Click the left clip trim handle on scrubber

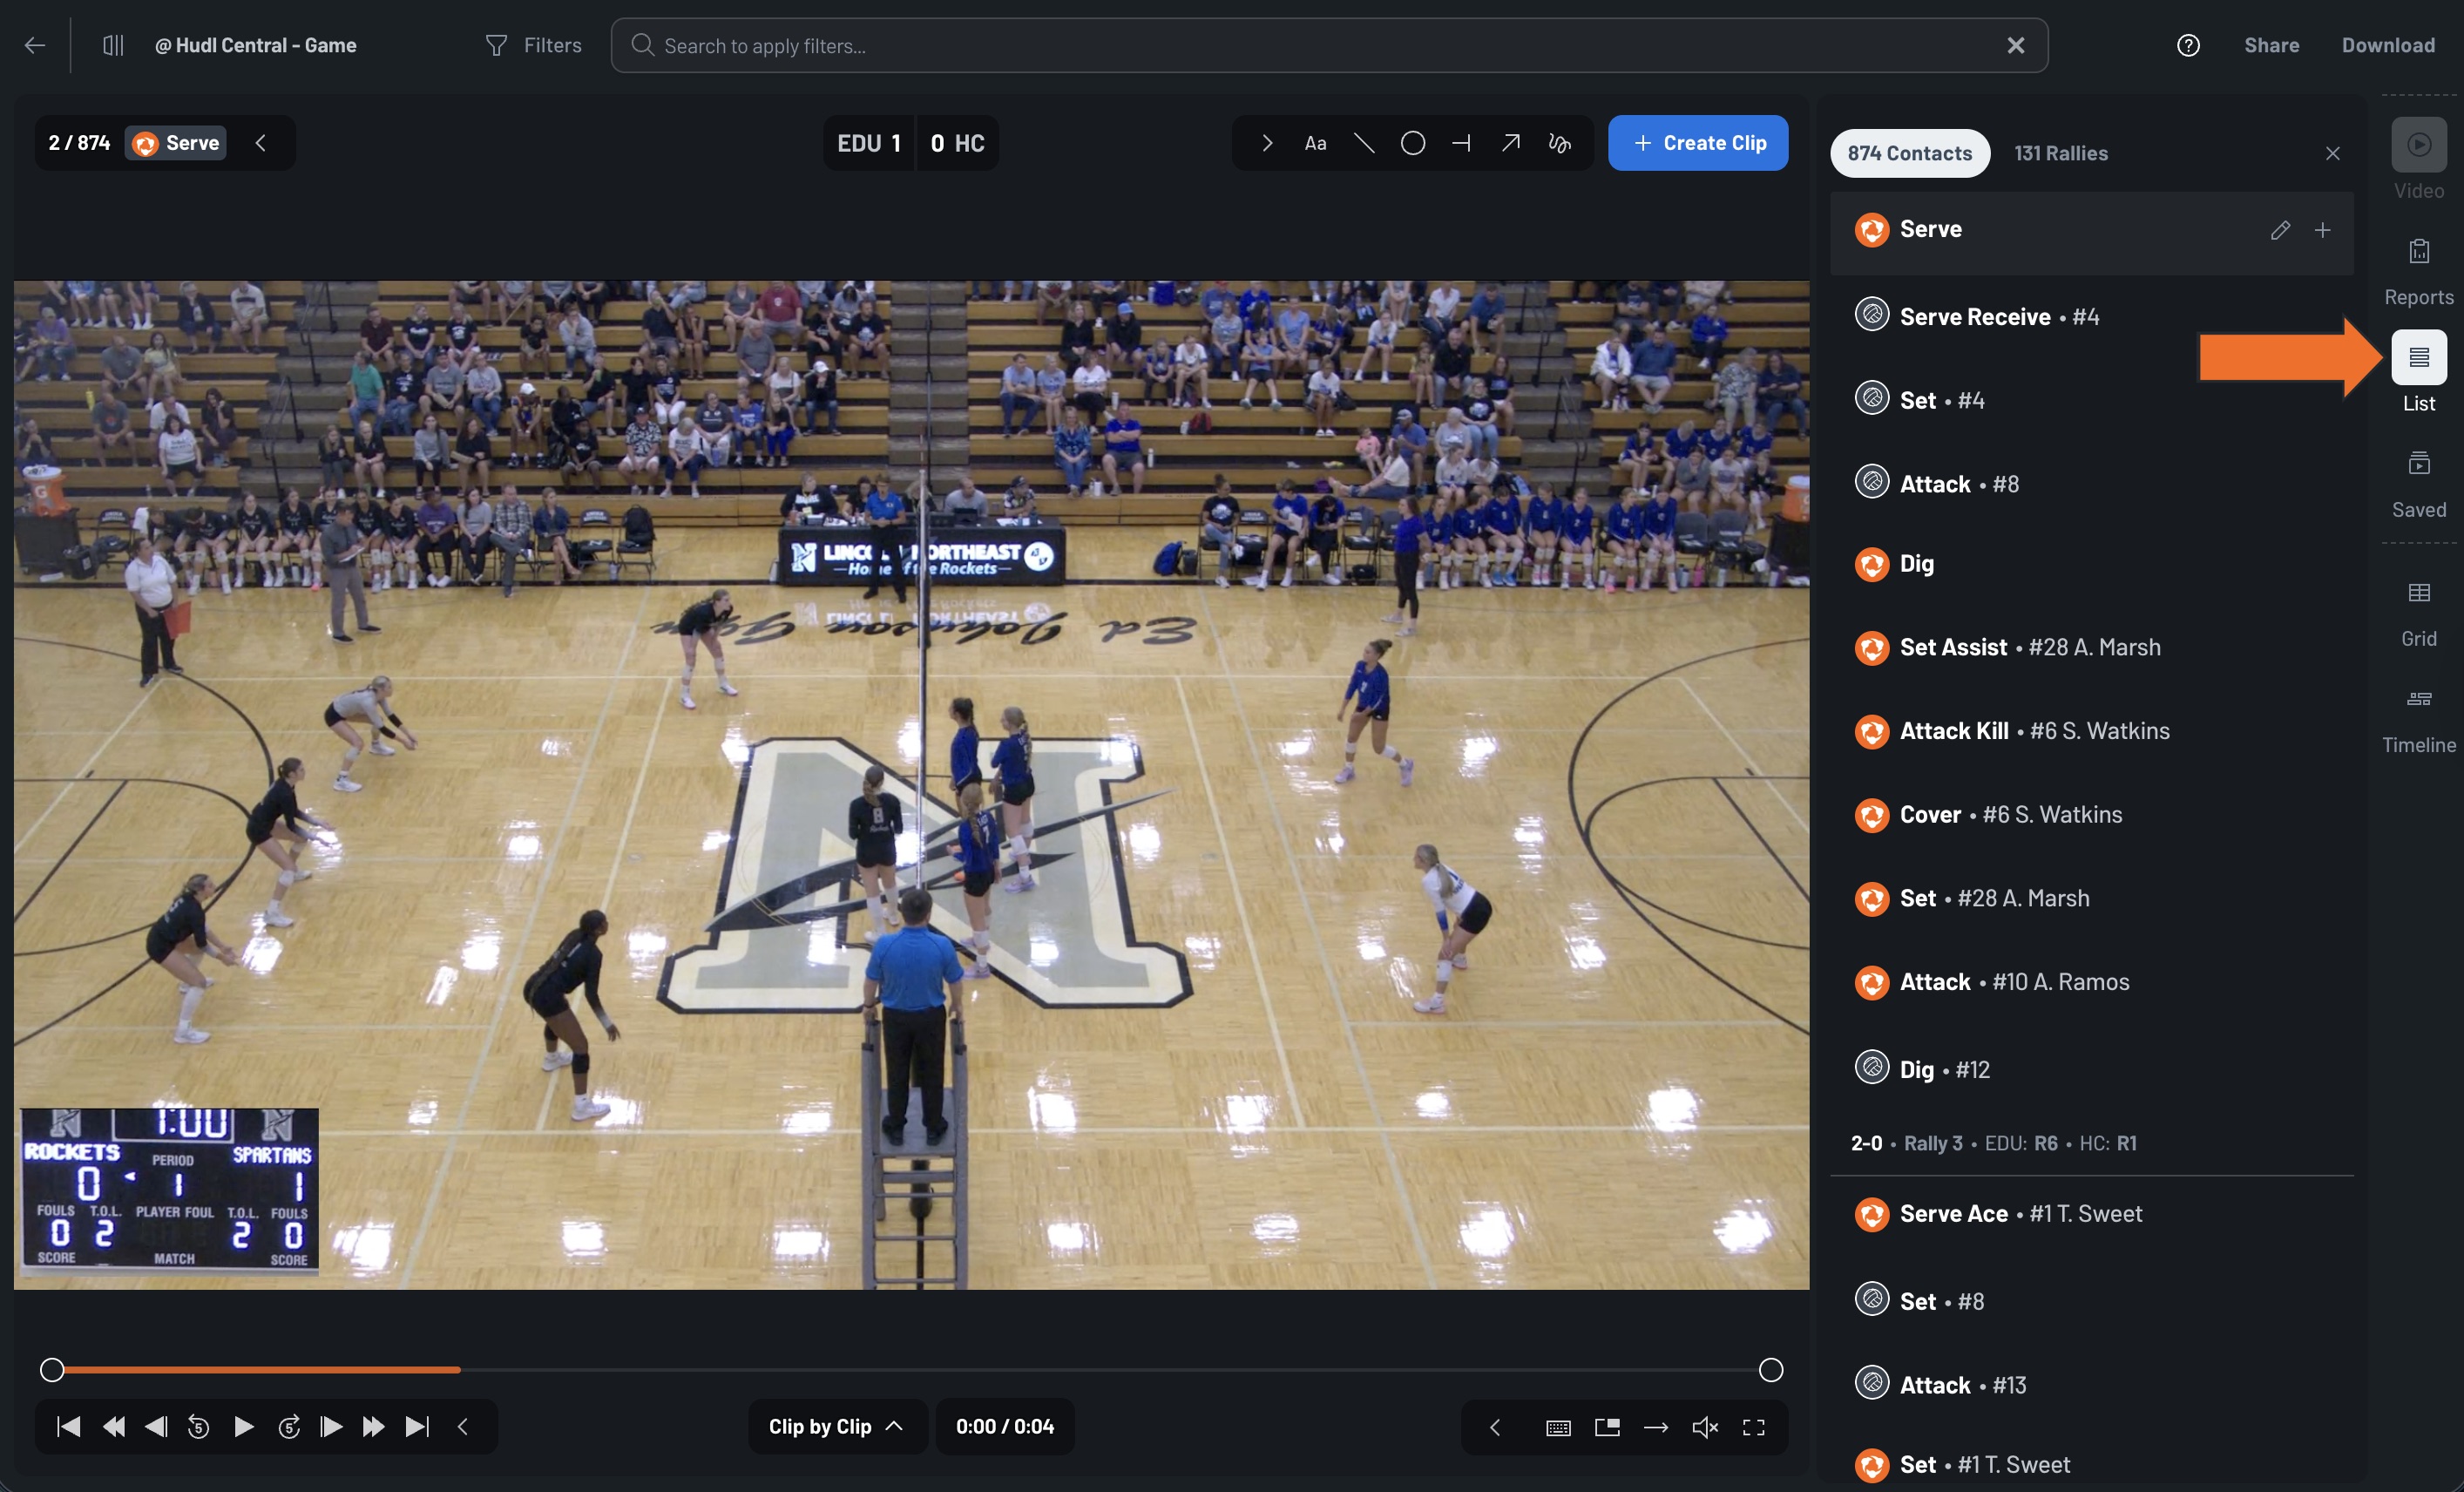[x=52, y=1369]
